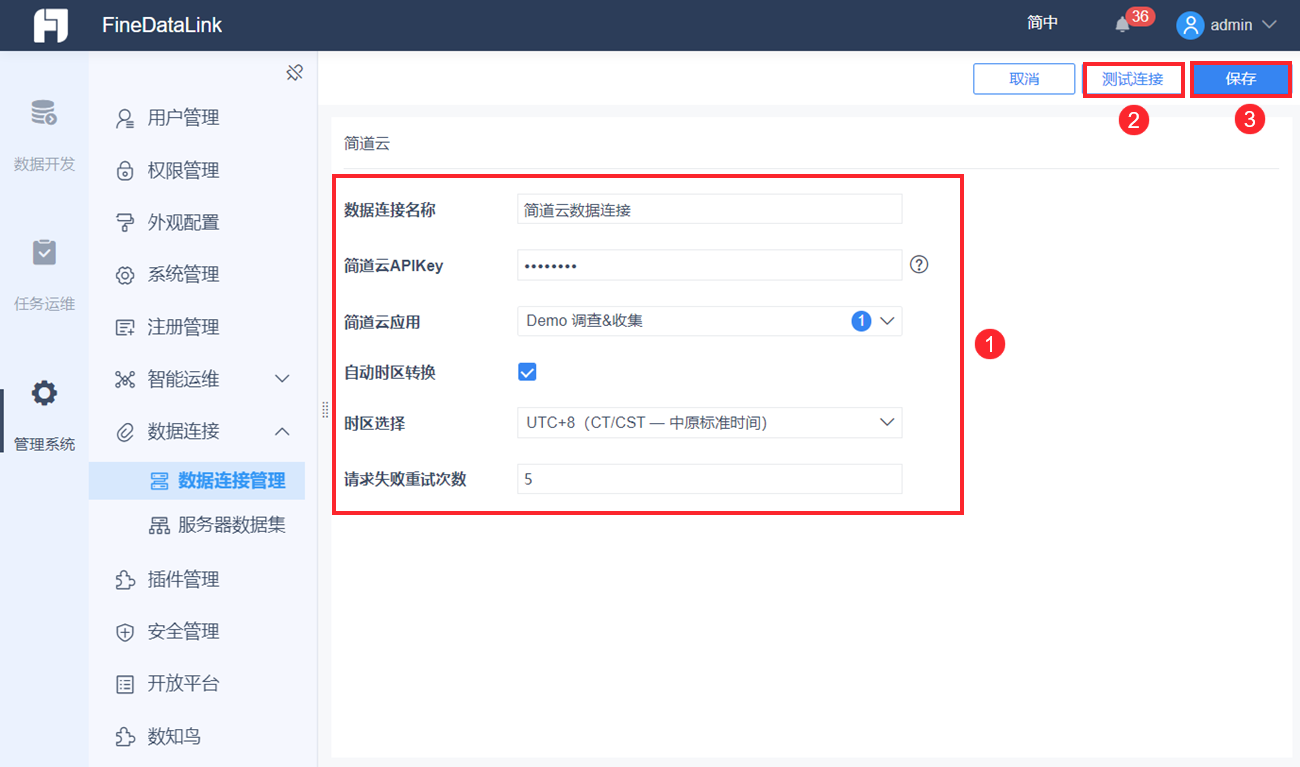Click the 权限管理 lock icon
This screenshot has height=767, width=1300.
[125, 170]
